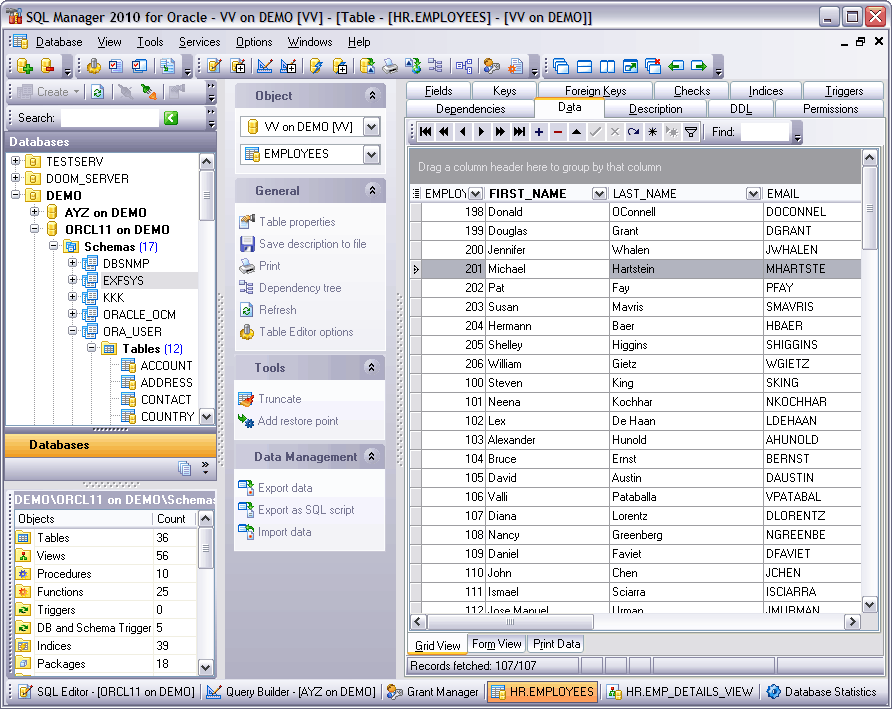892x709 pixels.
Task: Collapse the DEMO host node
Action: [15, 195]
